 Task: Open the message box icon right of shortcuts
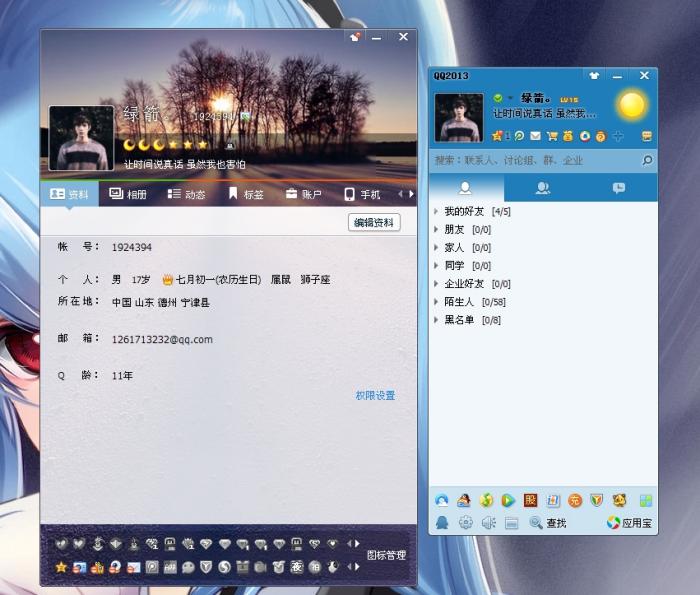pyautogui.click(x=646, y=136)
